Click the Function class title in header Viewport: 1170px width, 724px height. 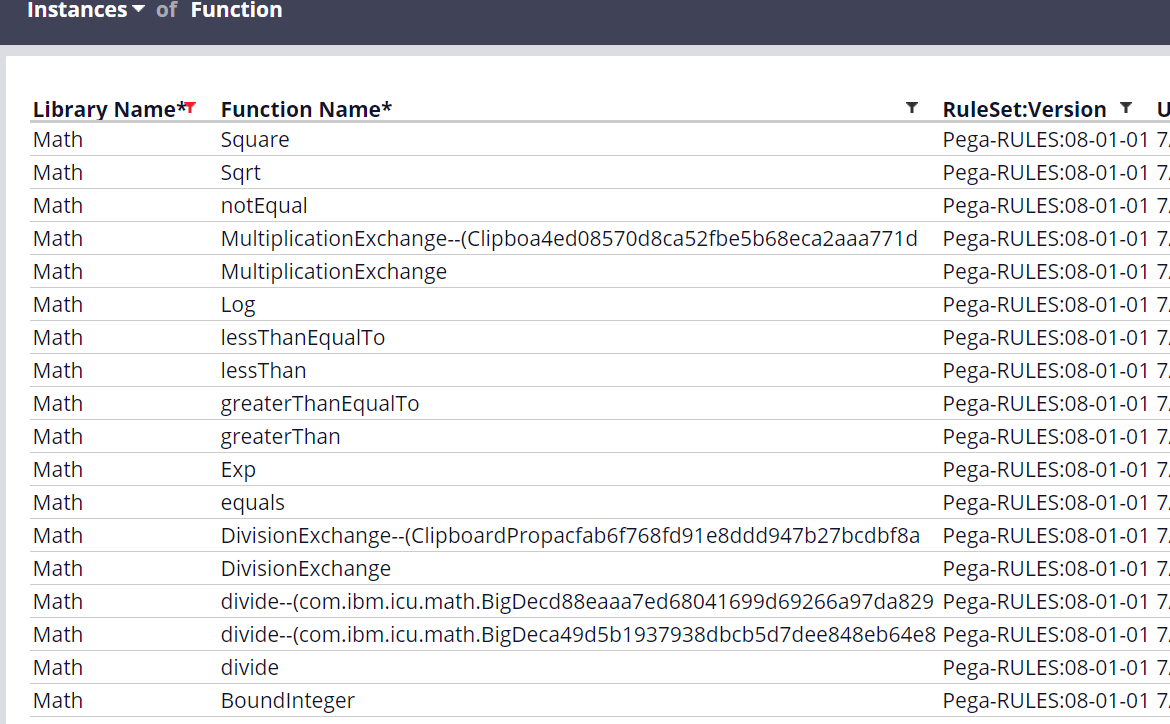coord(236,11)
